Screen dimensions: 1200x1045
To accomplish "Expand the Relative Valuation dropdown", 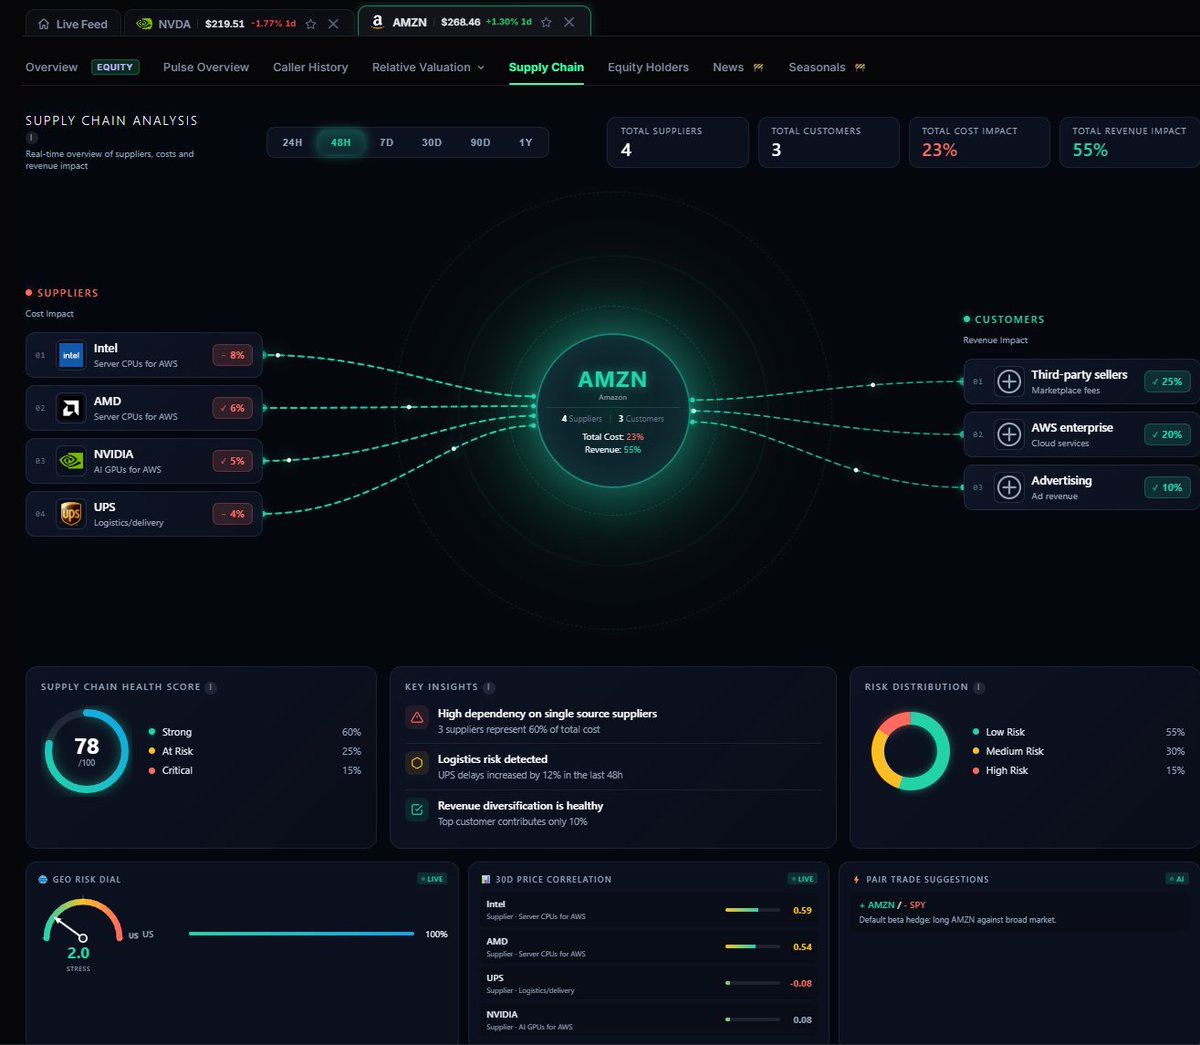I will point(428,67).
